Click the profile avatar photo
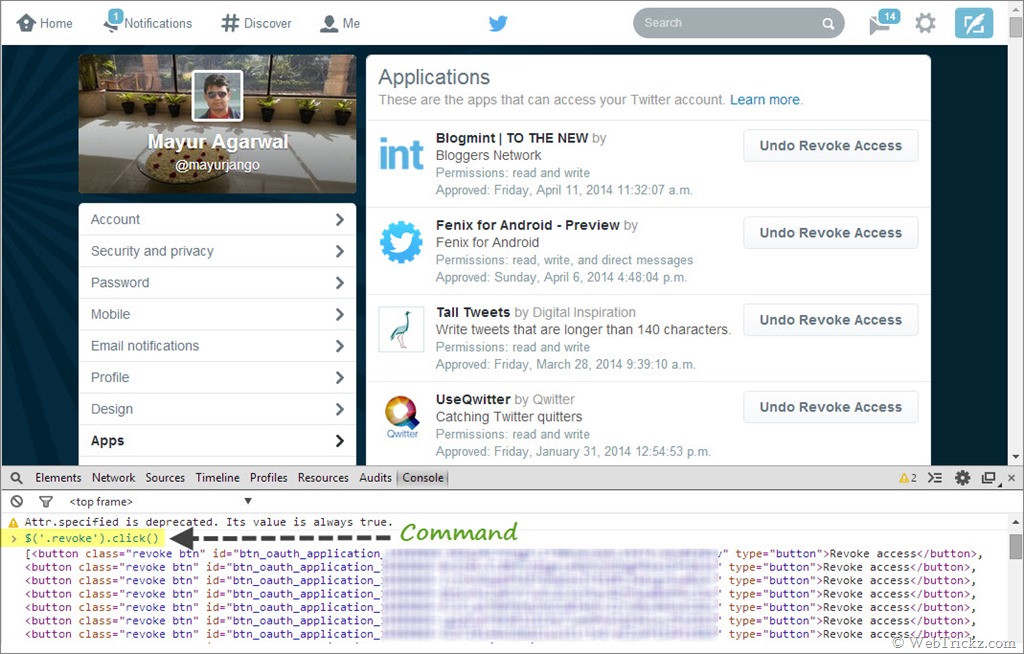 coord(217,95)
